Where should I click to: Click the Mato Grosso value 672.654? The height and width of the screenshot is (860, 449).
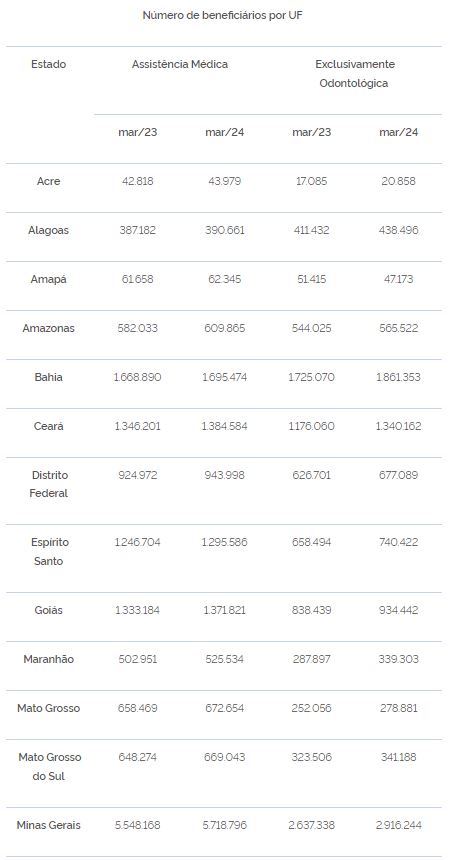pos(224,708)
